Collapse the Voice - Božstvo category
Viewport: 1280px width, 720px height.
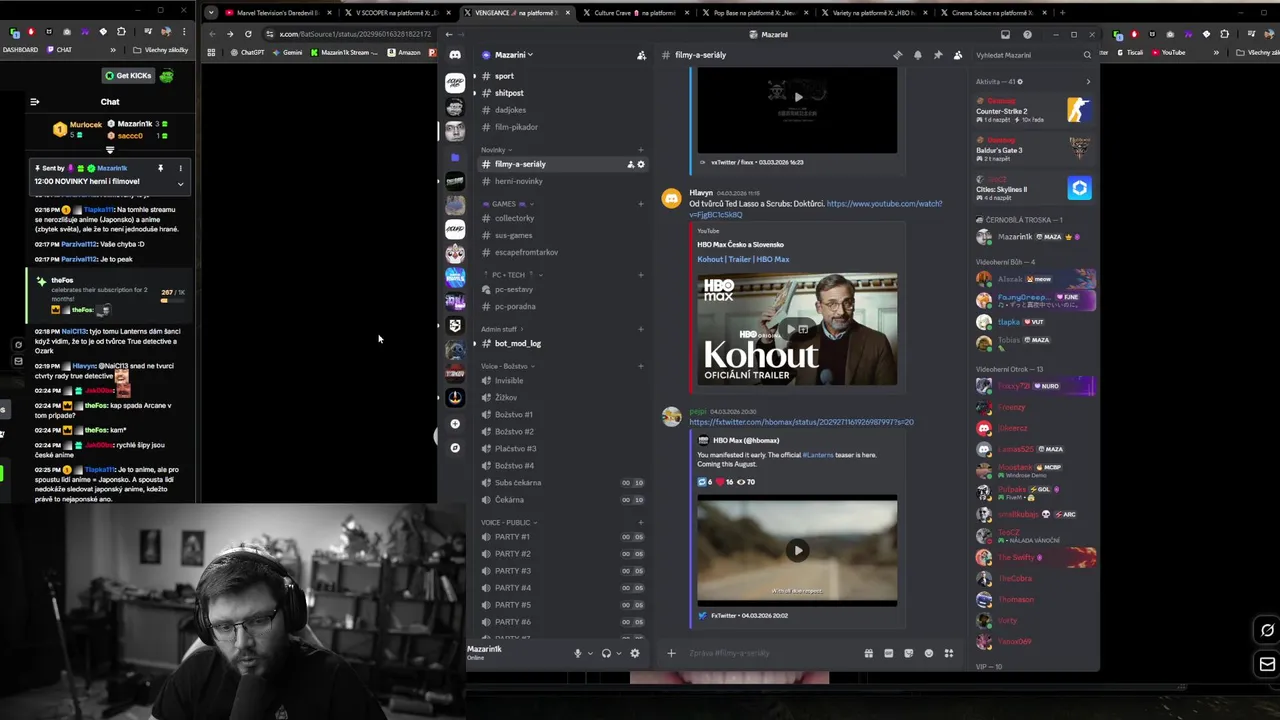tap(507, 366)
